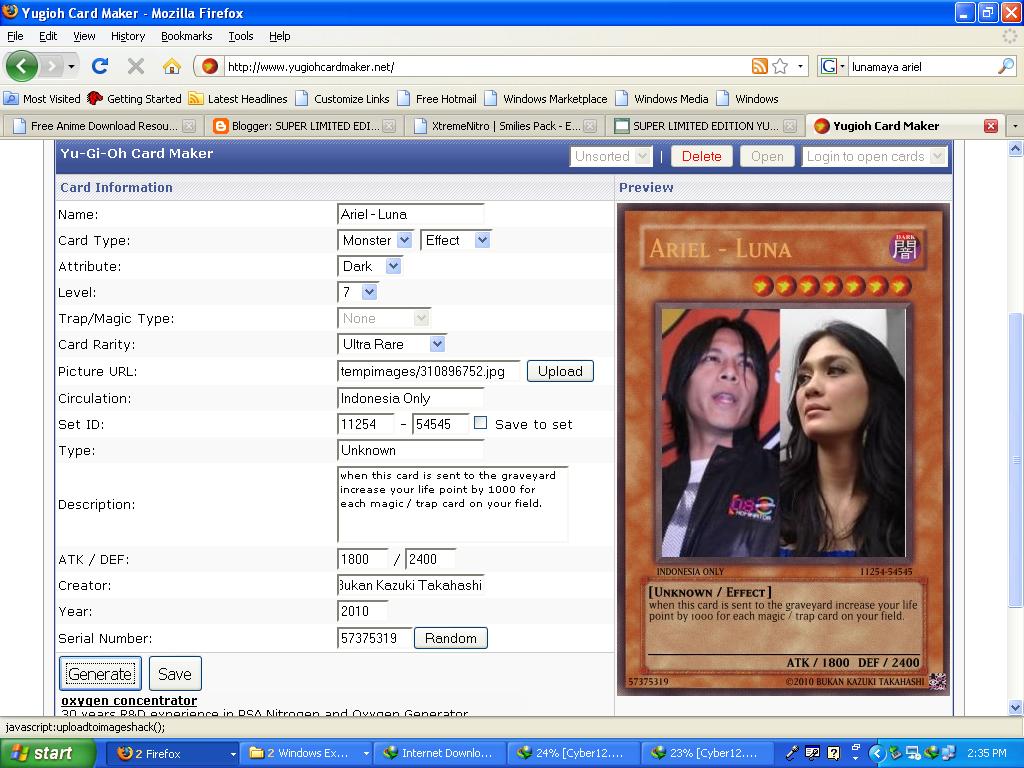
Task: Close the XtremeNitro Smilies Pack tab
Action: 590,126
